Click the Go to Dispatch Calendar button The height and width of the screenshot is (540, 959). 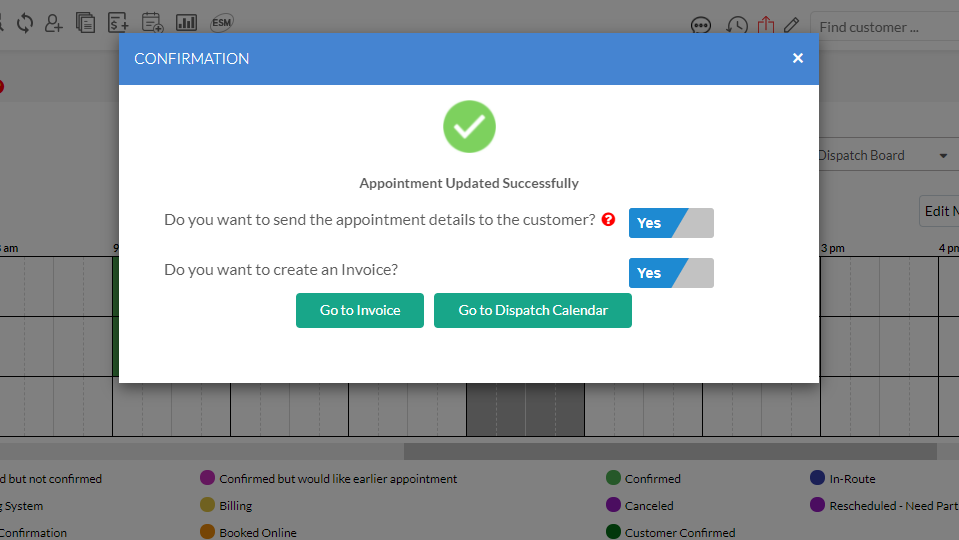533,310
